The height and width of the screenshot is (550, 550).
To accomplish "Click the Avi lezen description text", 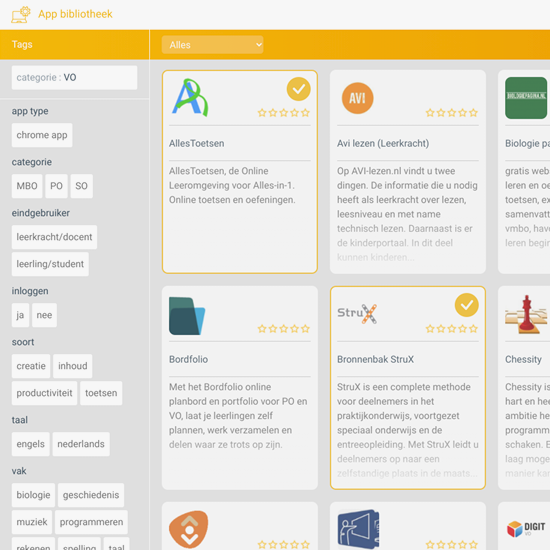I will click(x=407, y=214).
